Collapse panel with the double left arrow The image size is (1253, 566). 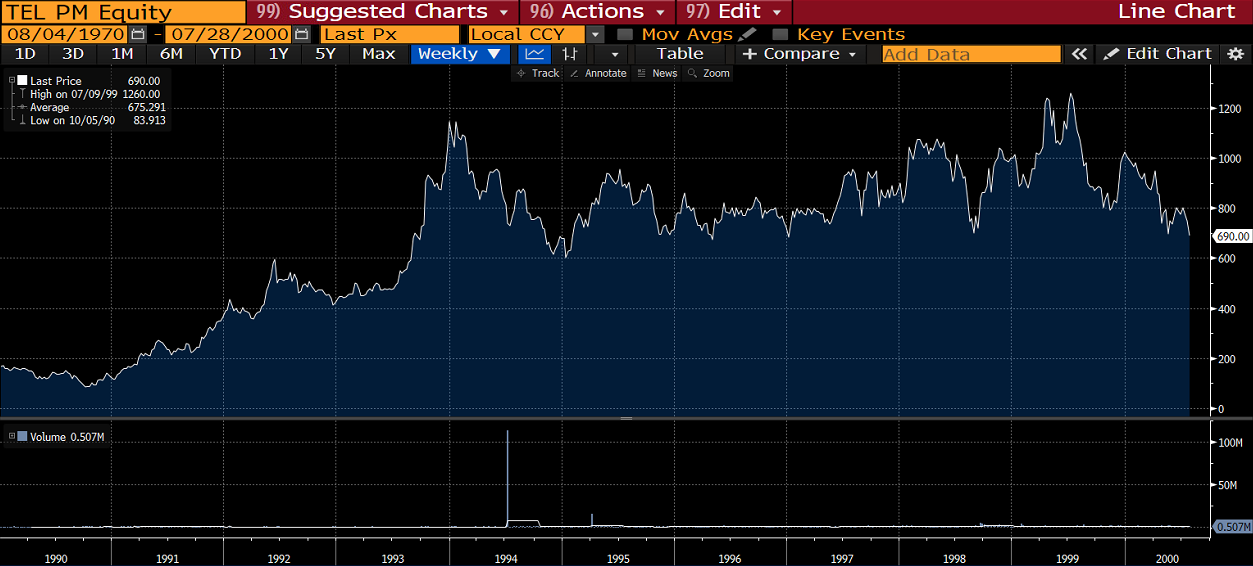click(x=1078, y=54)
